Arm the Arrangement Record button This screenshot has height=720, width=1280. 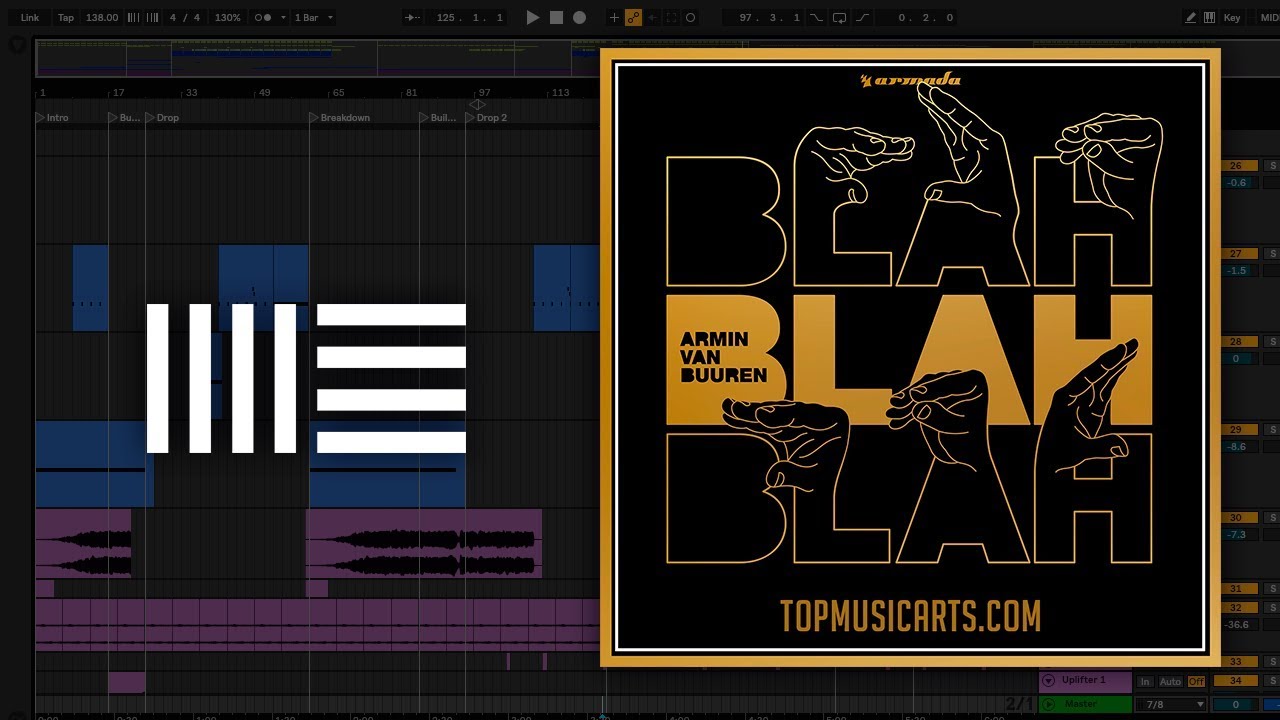[x=579, y=18]
